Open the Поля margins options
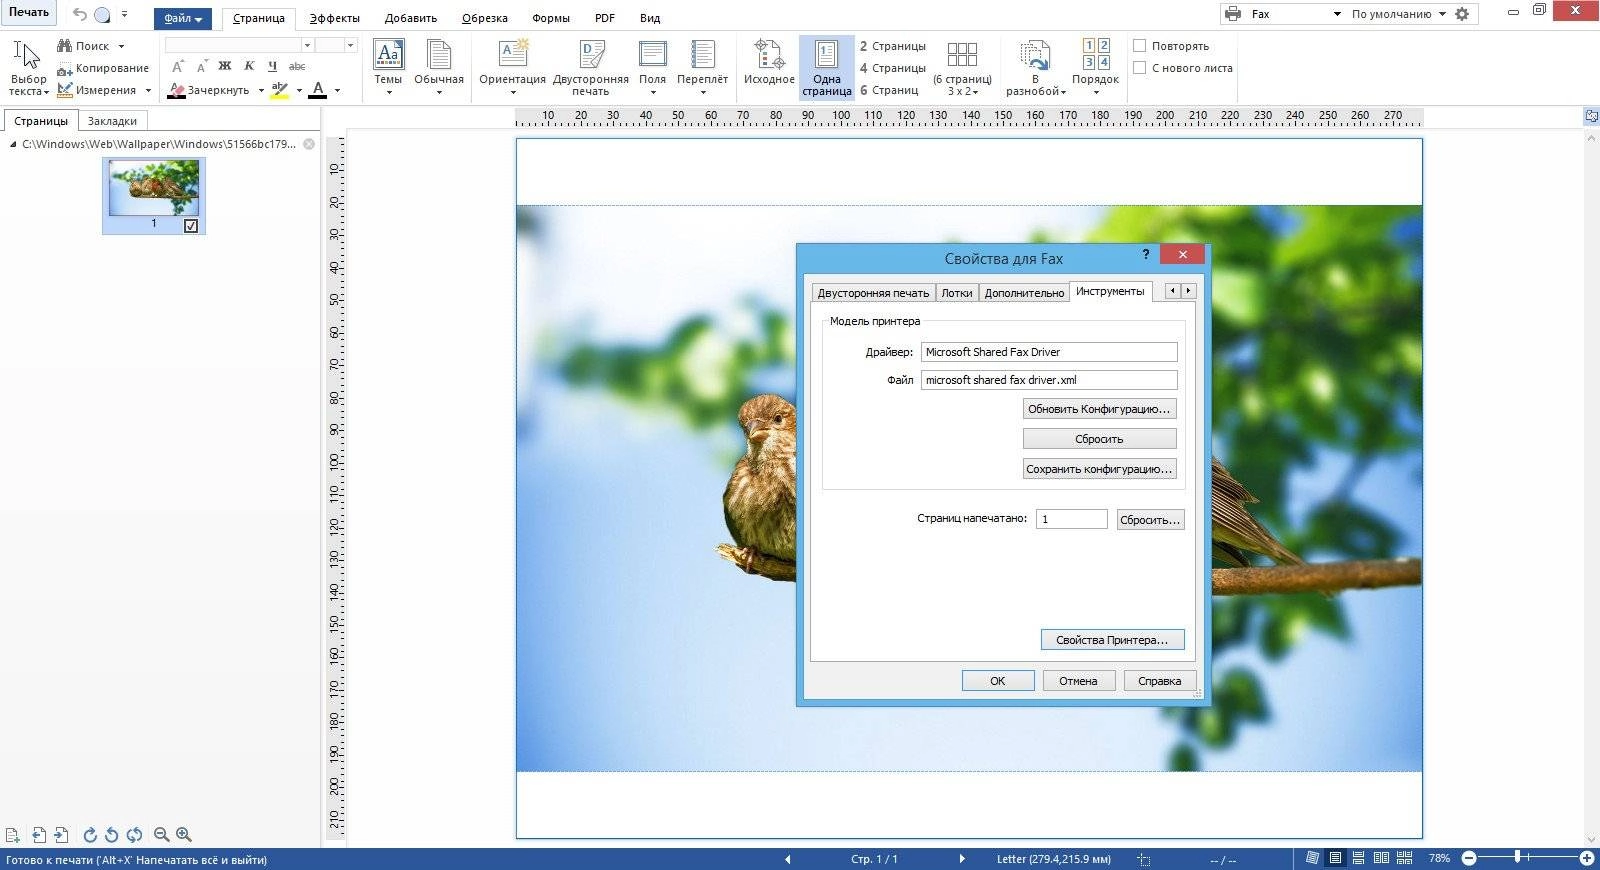 coord(652,67)
